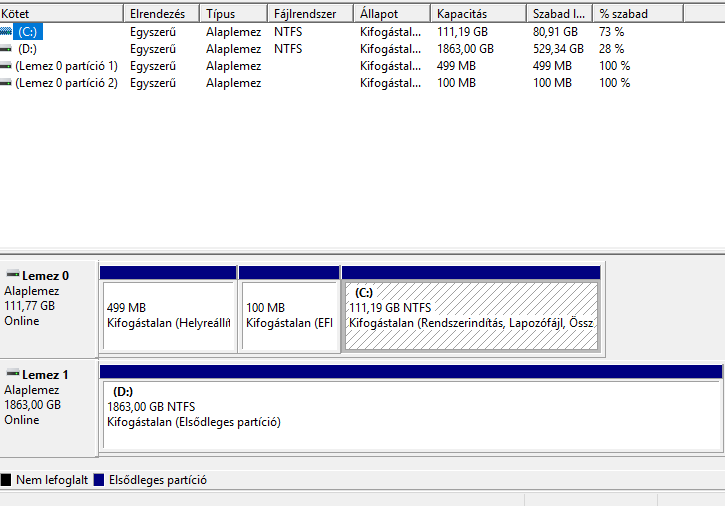Click the Lemez 0 partíció 2 drive icon
725x506 pixels.
point(6,83)
